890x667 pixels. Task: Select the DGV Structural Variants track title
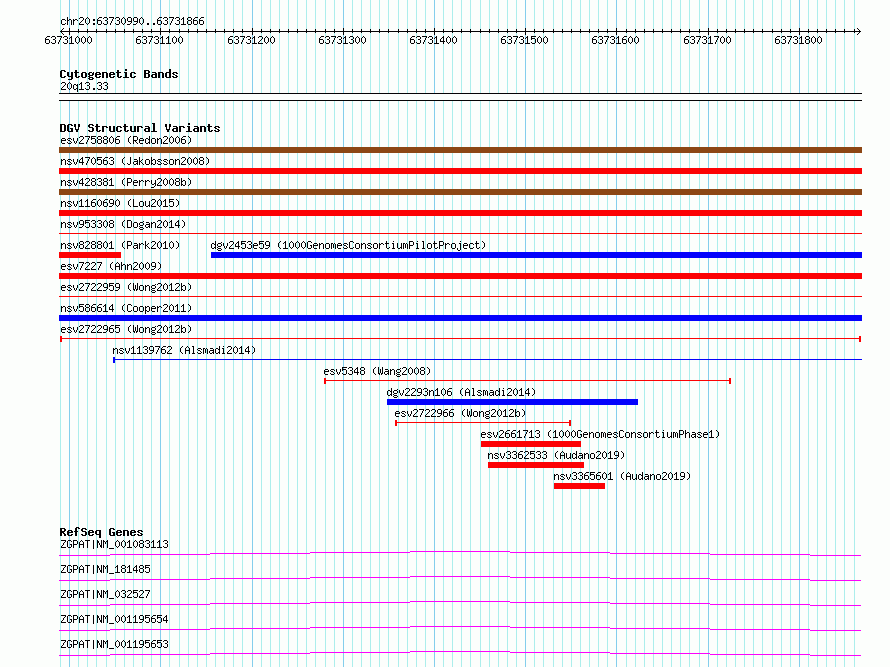coord(140,128)
